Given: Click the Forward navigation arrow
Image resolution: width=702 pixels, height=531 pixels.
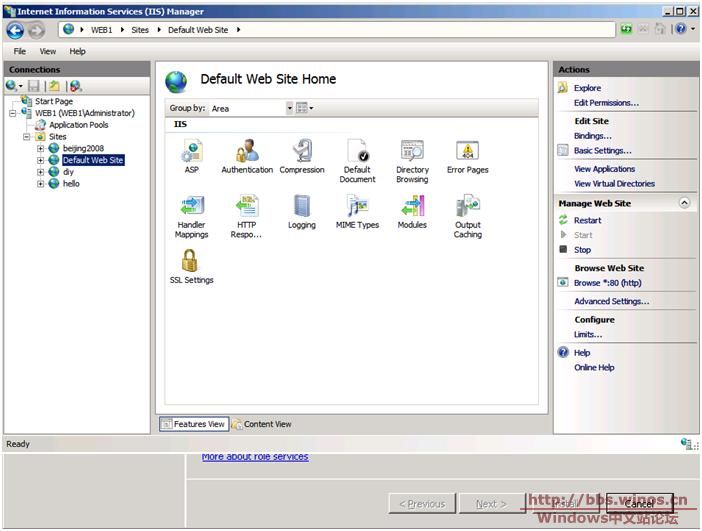Looking at the screenshot, I should (36, 30).
